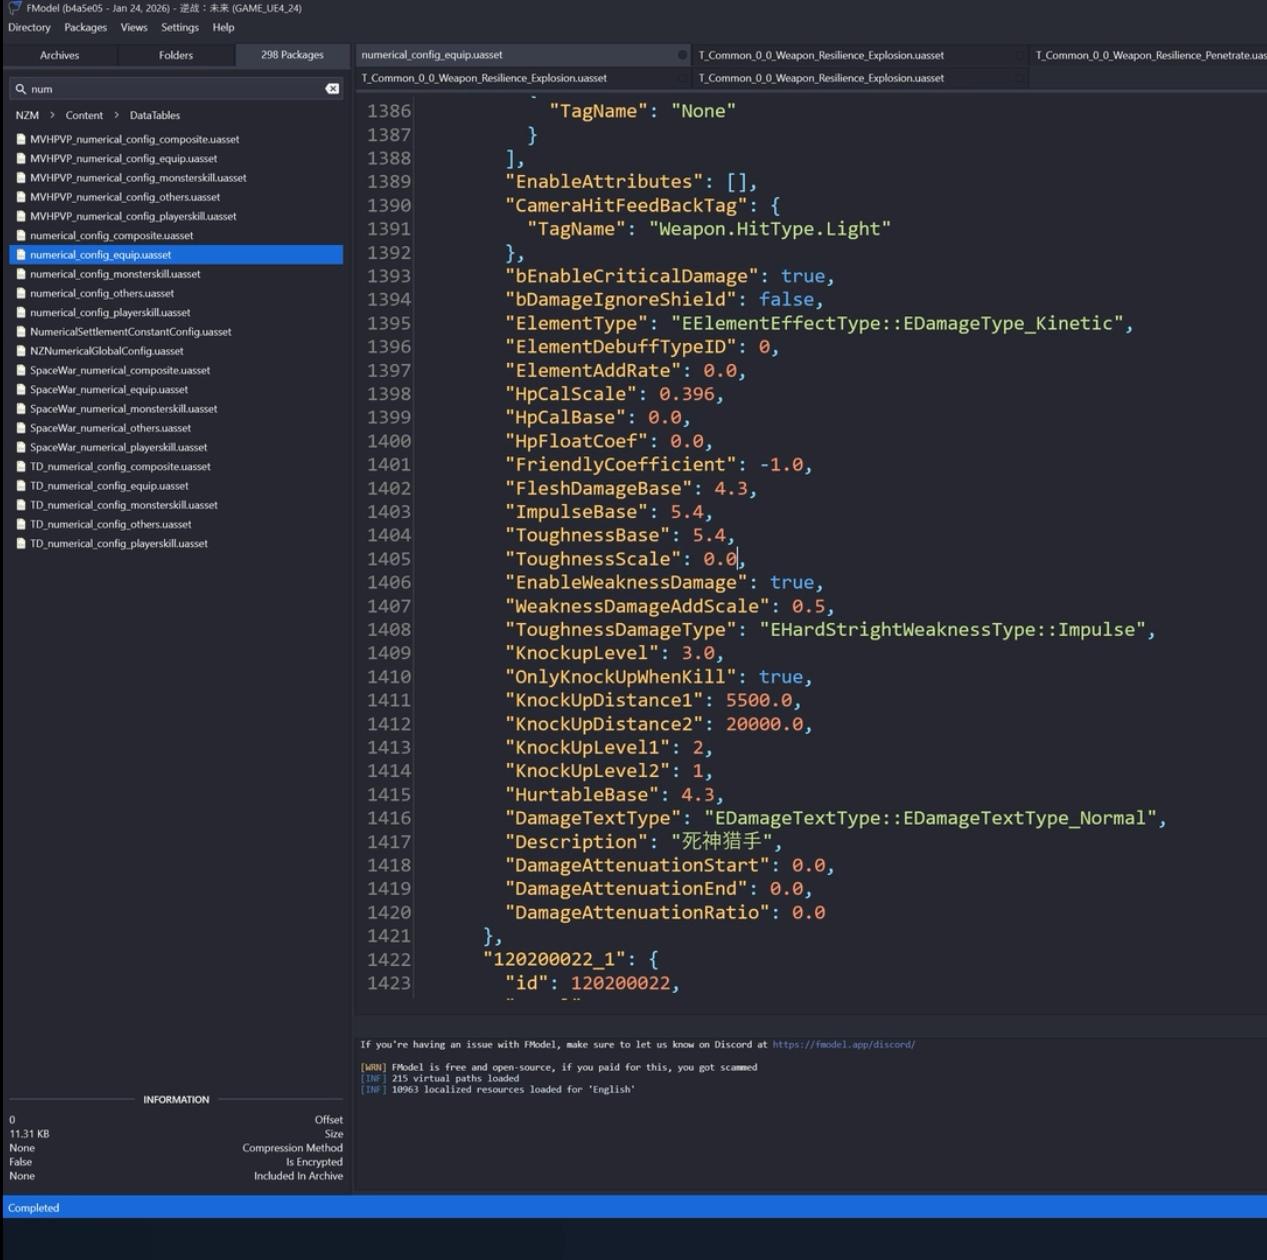Open the Packages menu
The height and width of the screenshot is (1260, 1267).
[85, 28]
